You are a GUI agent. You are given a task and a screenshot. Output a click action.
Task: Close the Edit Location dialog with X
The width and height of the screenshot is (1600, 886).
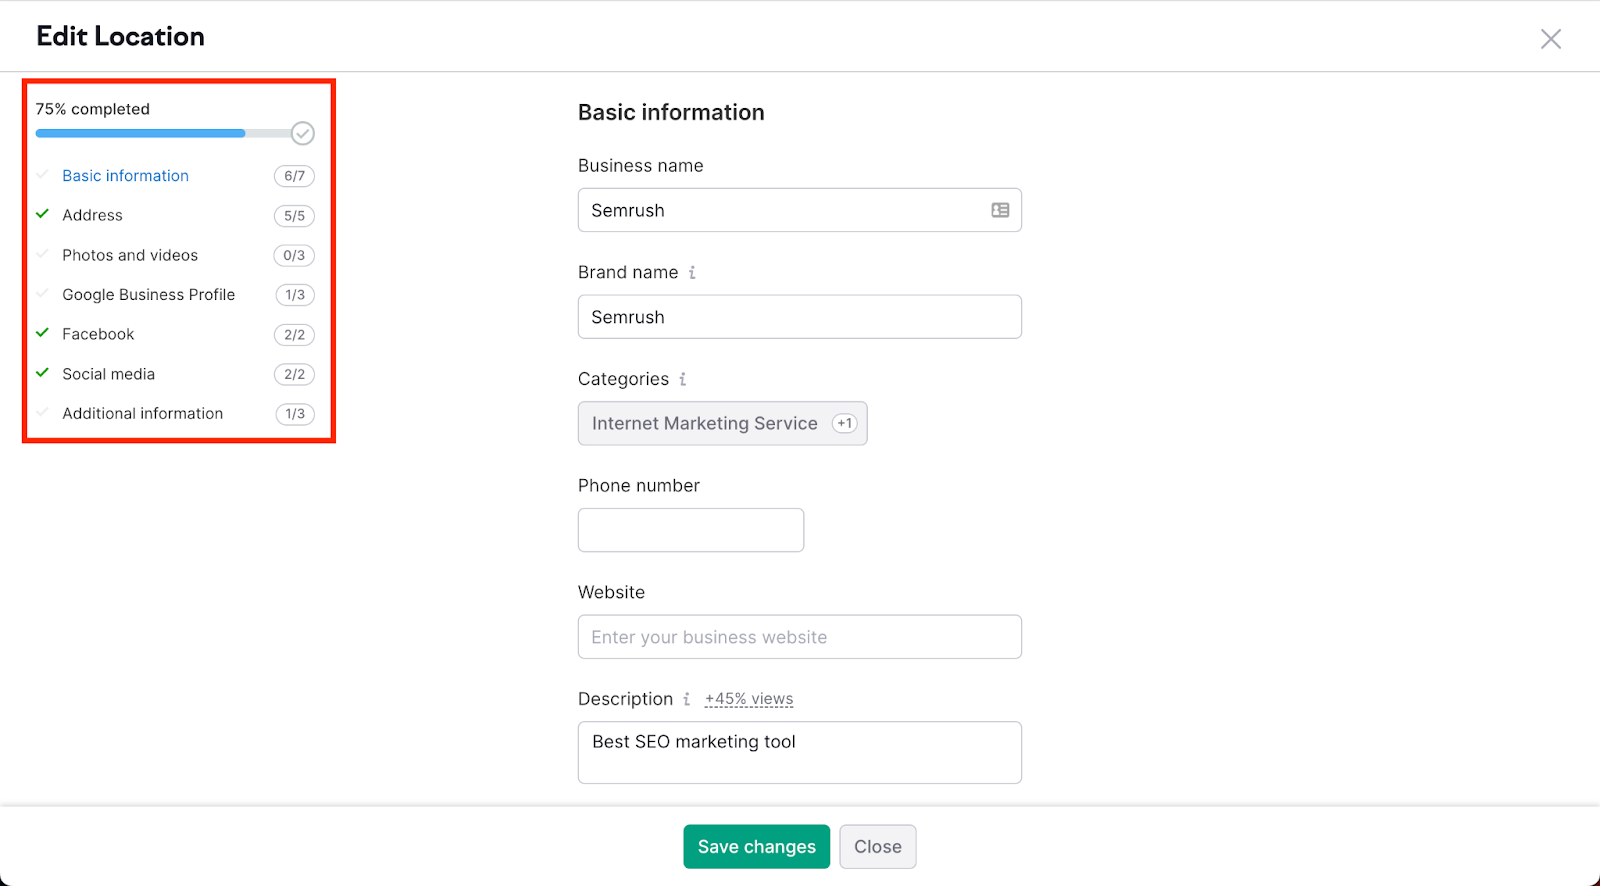coord(1550,39)
